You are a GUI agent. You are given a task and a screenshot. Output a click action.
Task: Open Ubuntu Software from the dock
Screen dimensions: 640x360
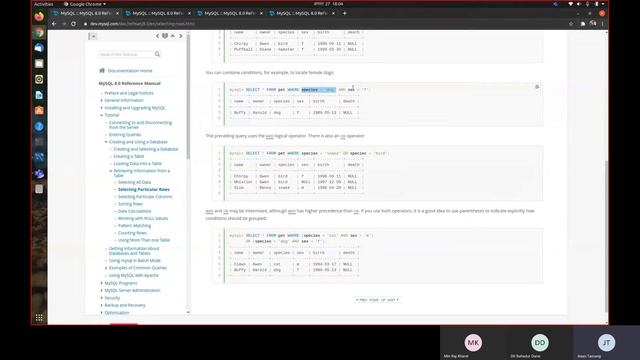[39, 111]
